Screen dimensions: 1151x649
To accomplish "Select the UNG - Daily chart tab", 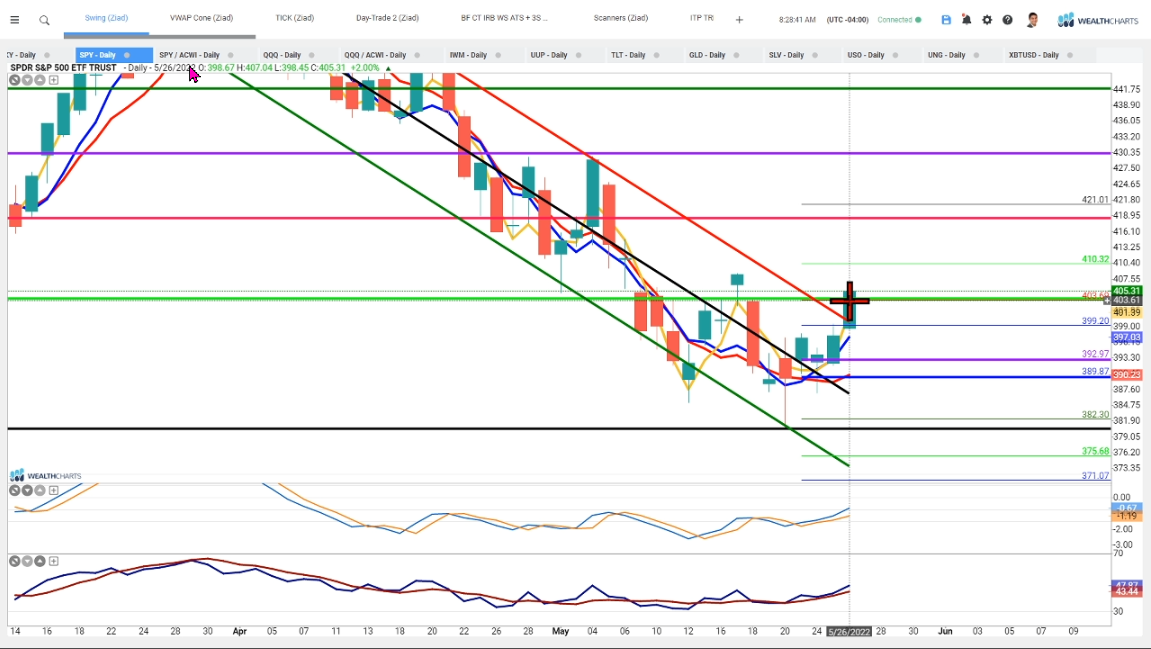I will (946, 55).
